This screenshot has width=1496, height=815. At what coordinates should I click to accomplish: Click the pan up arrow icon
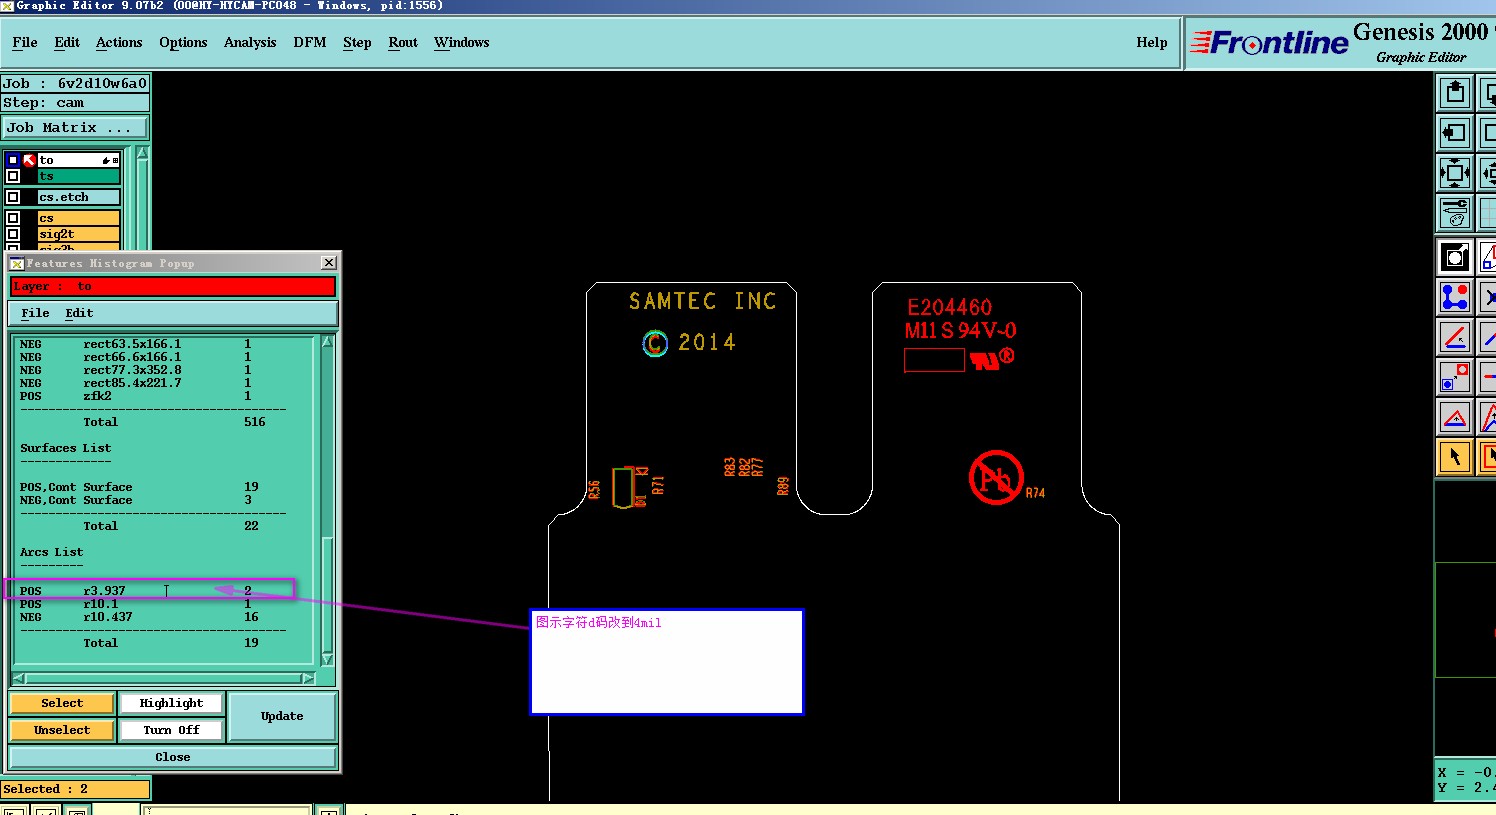(1455, 93)
